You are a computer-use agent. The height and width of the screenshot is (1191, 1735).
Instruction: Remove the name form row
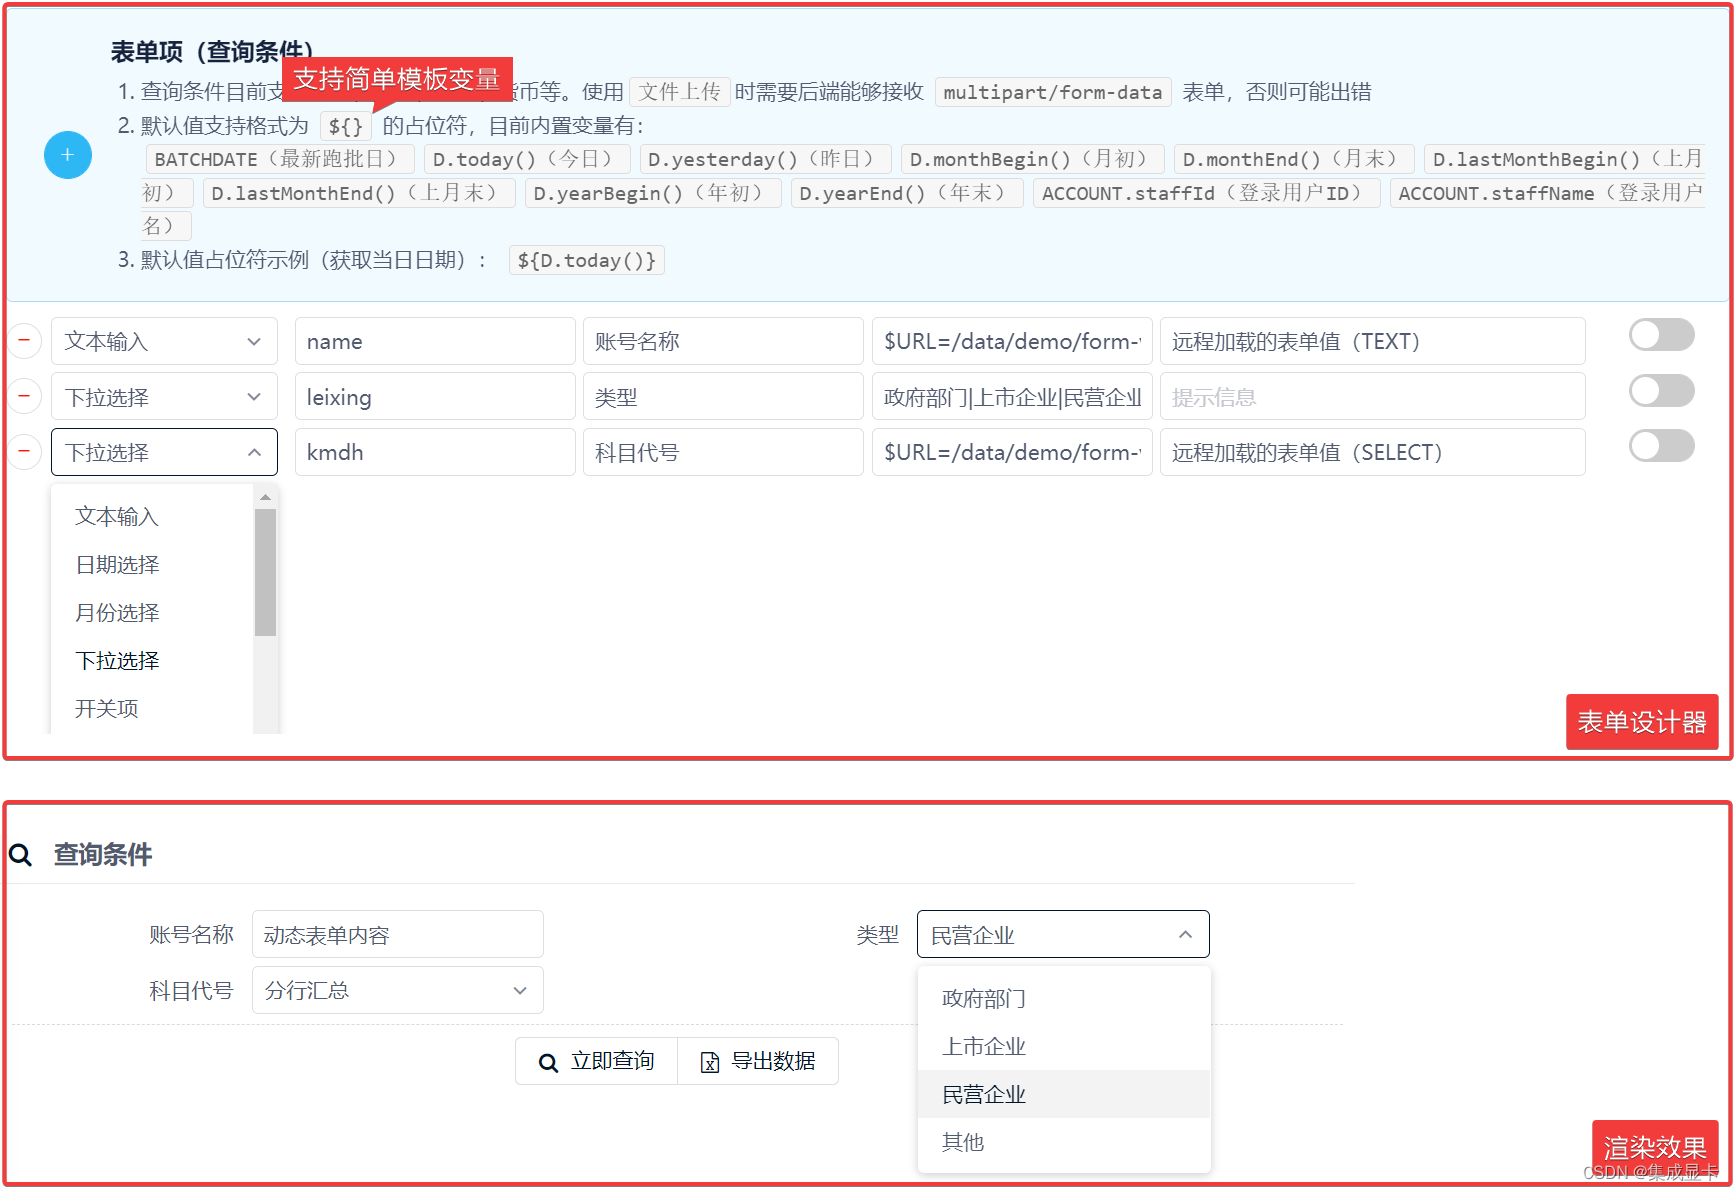(x=24, y=341)
